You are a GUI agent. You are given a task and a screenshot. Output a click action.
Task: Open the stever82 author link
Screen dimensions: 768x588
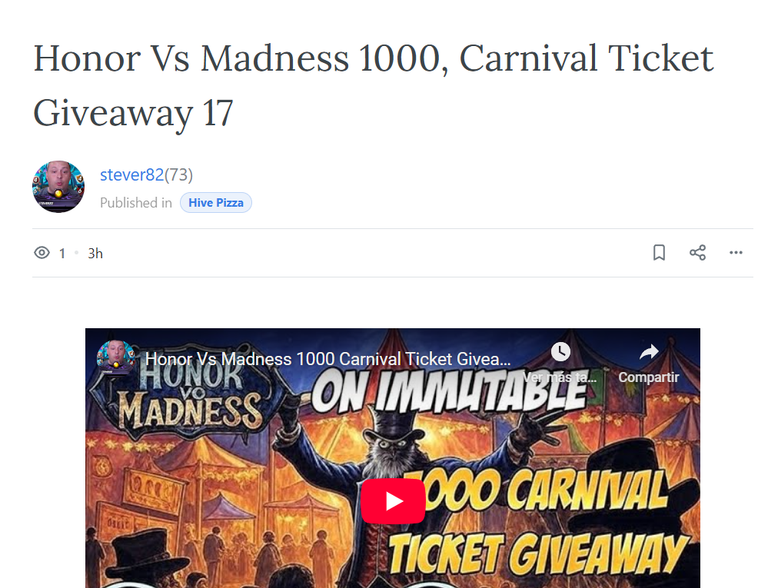coord(132,175)
